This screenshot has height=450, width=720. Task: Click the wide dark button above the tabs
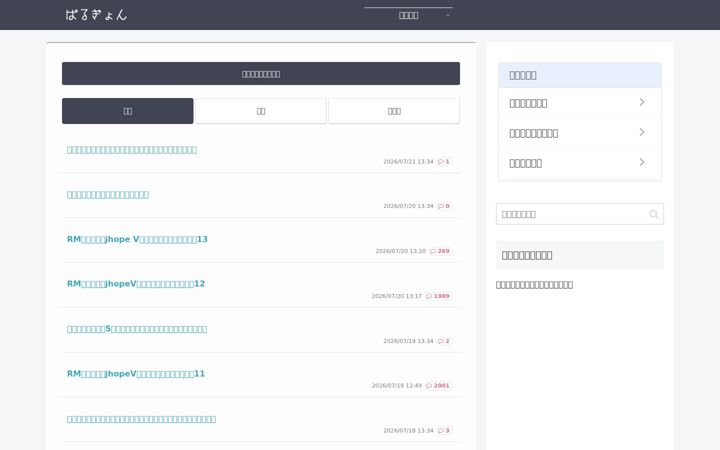pyautogui.click(x=261, y=73)
